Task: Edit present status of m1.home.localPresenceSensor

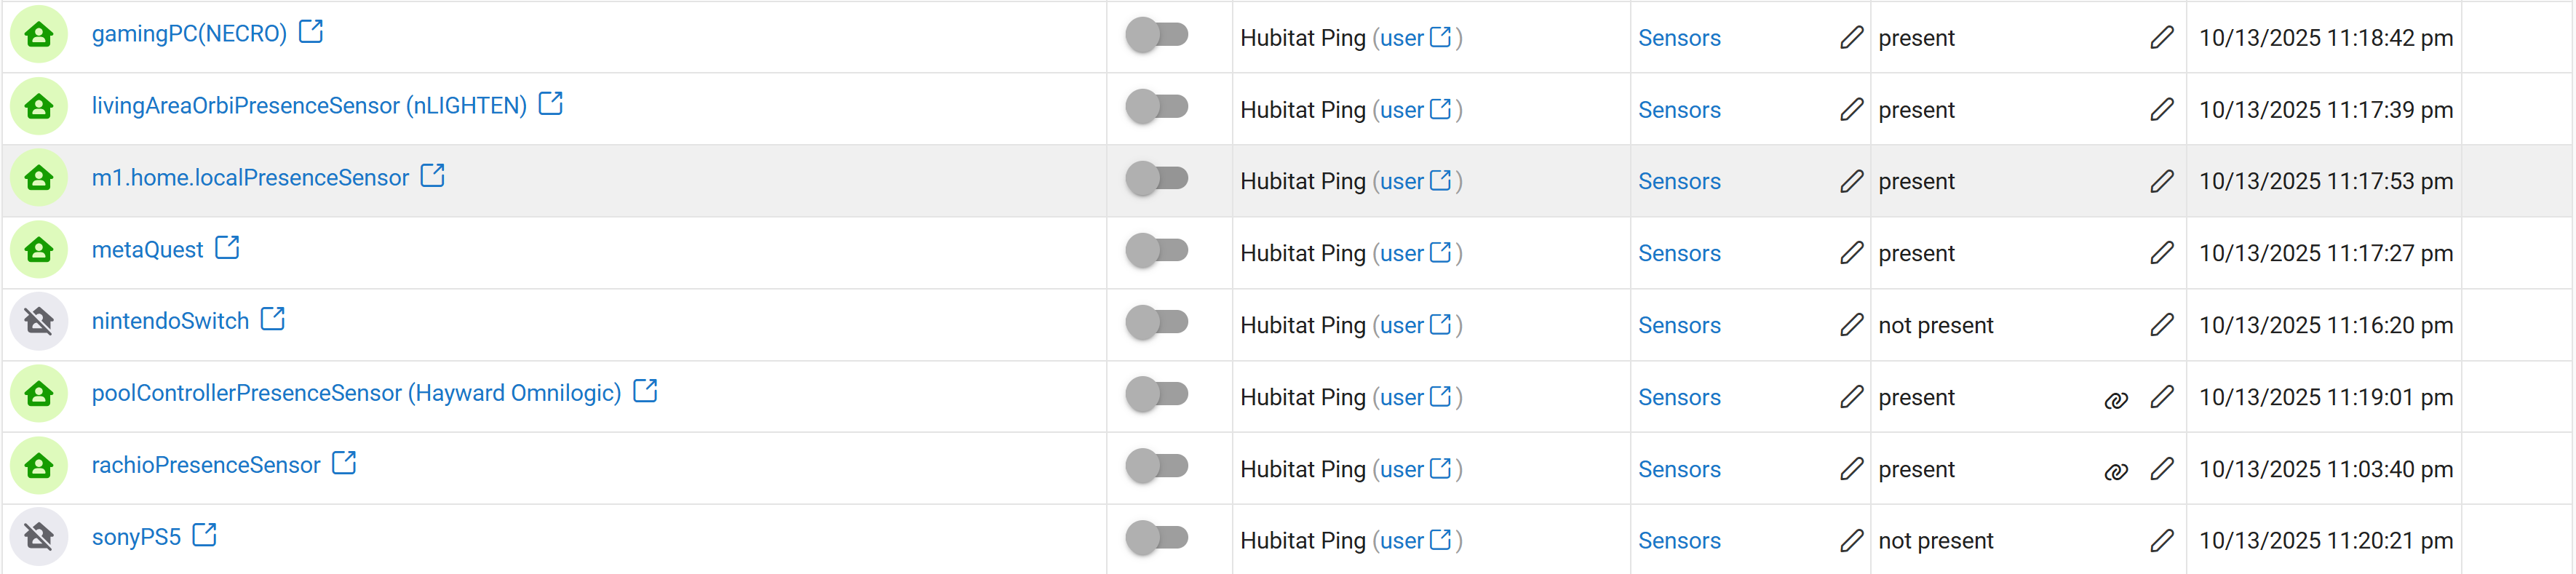Action: (x=2161, y=181)
